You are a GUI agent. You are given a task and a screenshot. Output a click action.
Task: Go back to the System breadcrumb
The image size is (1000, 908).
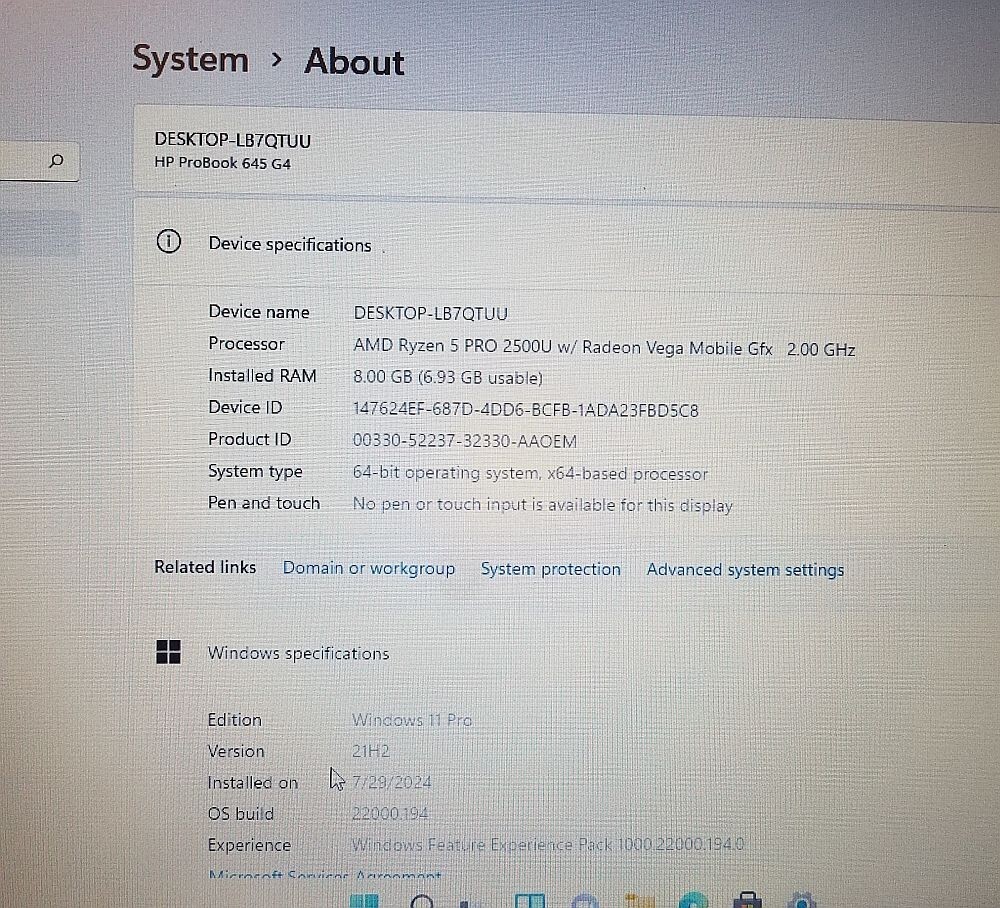190,60
